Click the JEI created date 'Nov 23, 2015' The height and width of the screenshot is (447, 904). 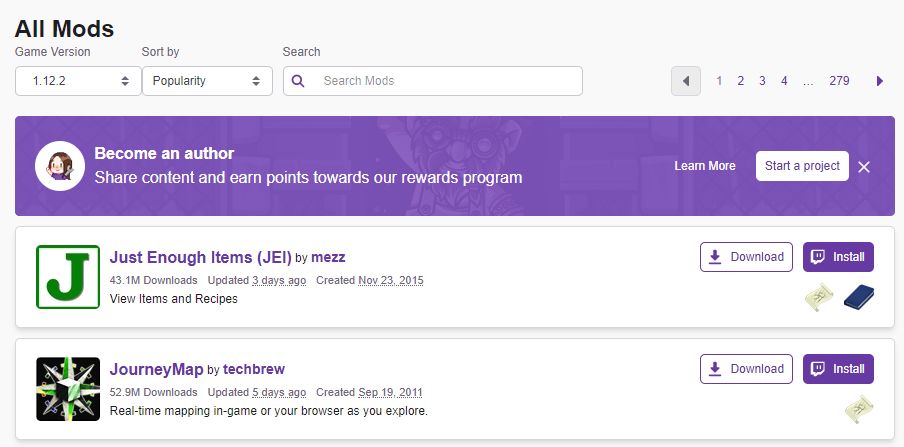coord(391,280)
